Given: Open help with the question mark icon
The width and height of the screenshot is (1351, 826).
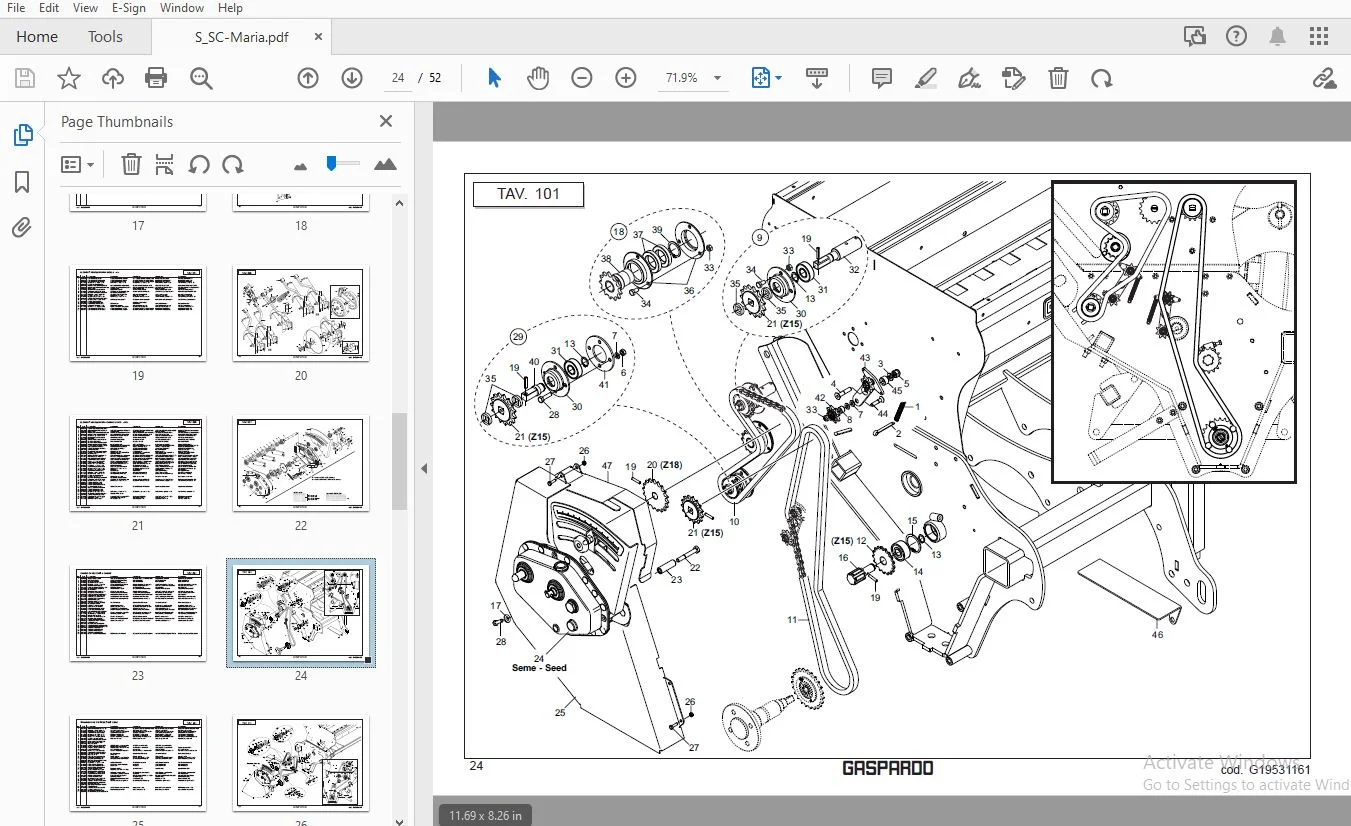Looking at the screenshot, I should click(1236, 37).
